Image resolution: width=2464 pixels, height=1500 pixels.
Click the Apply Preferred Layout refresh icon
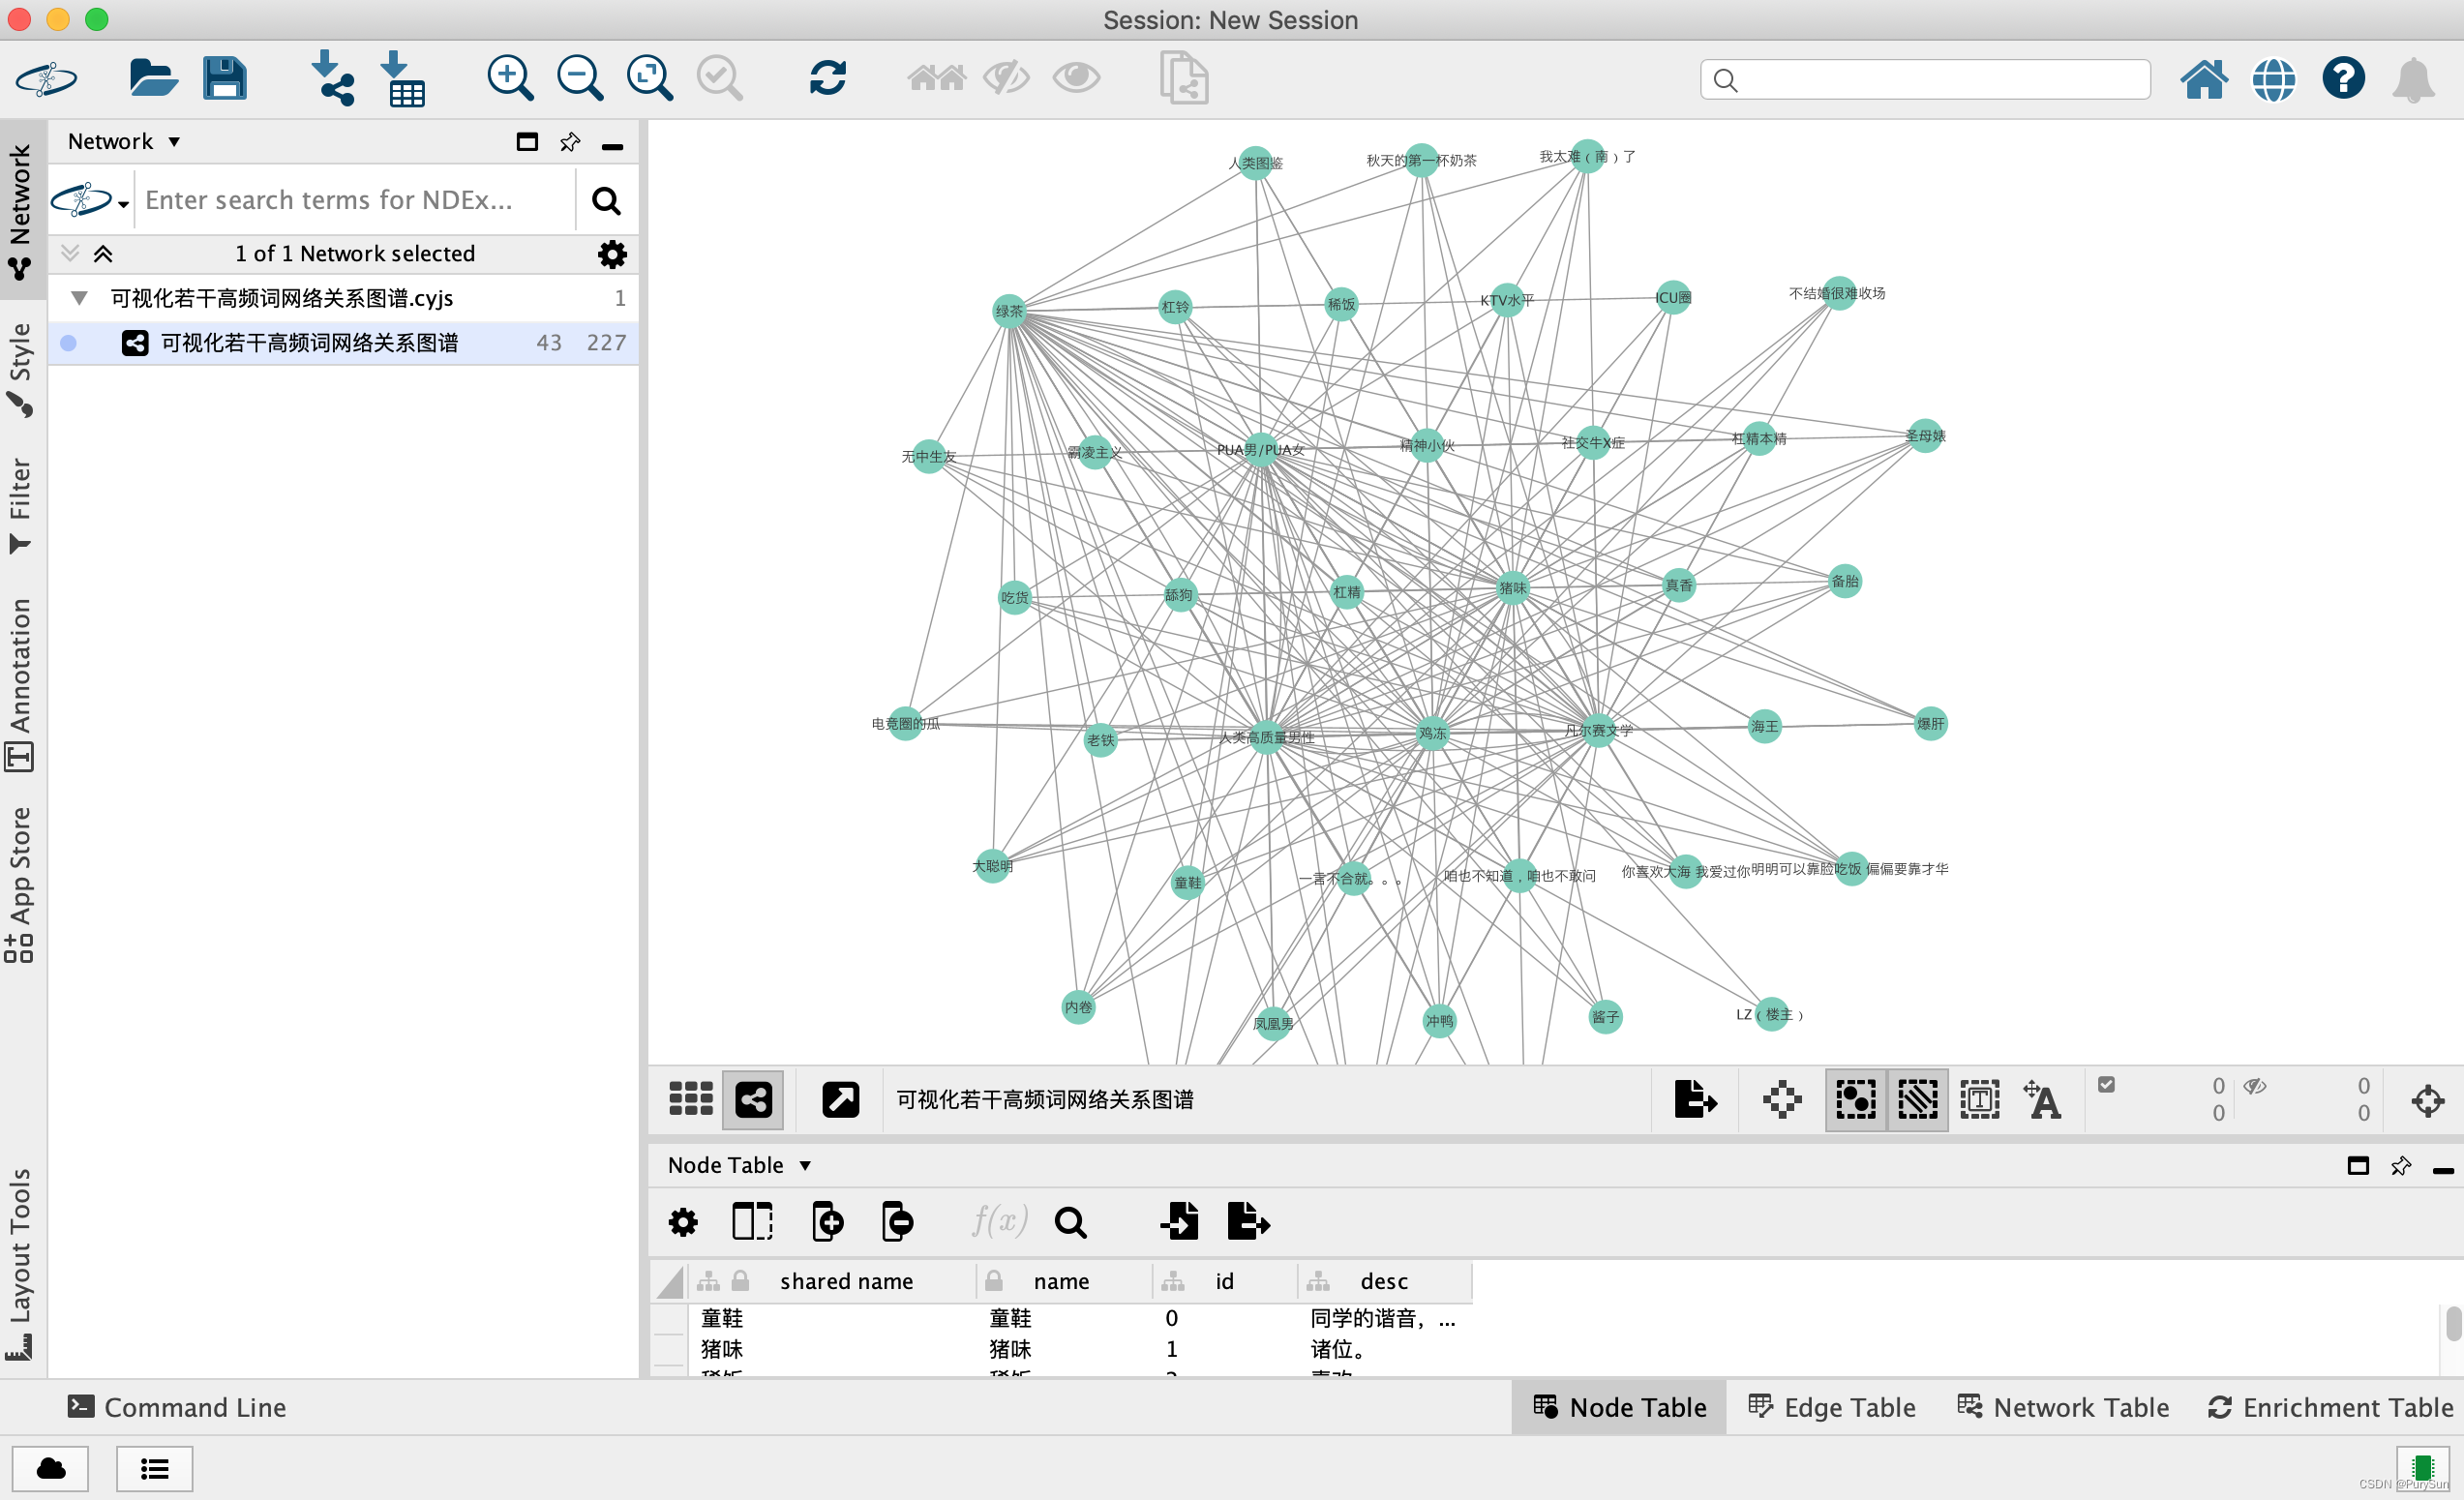[827, 78]
